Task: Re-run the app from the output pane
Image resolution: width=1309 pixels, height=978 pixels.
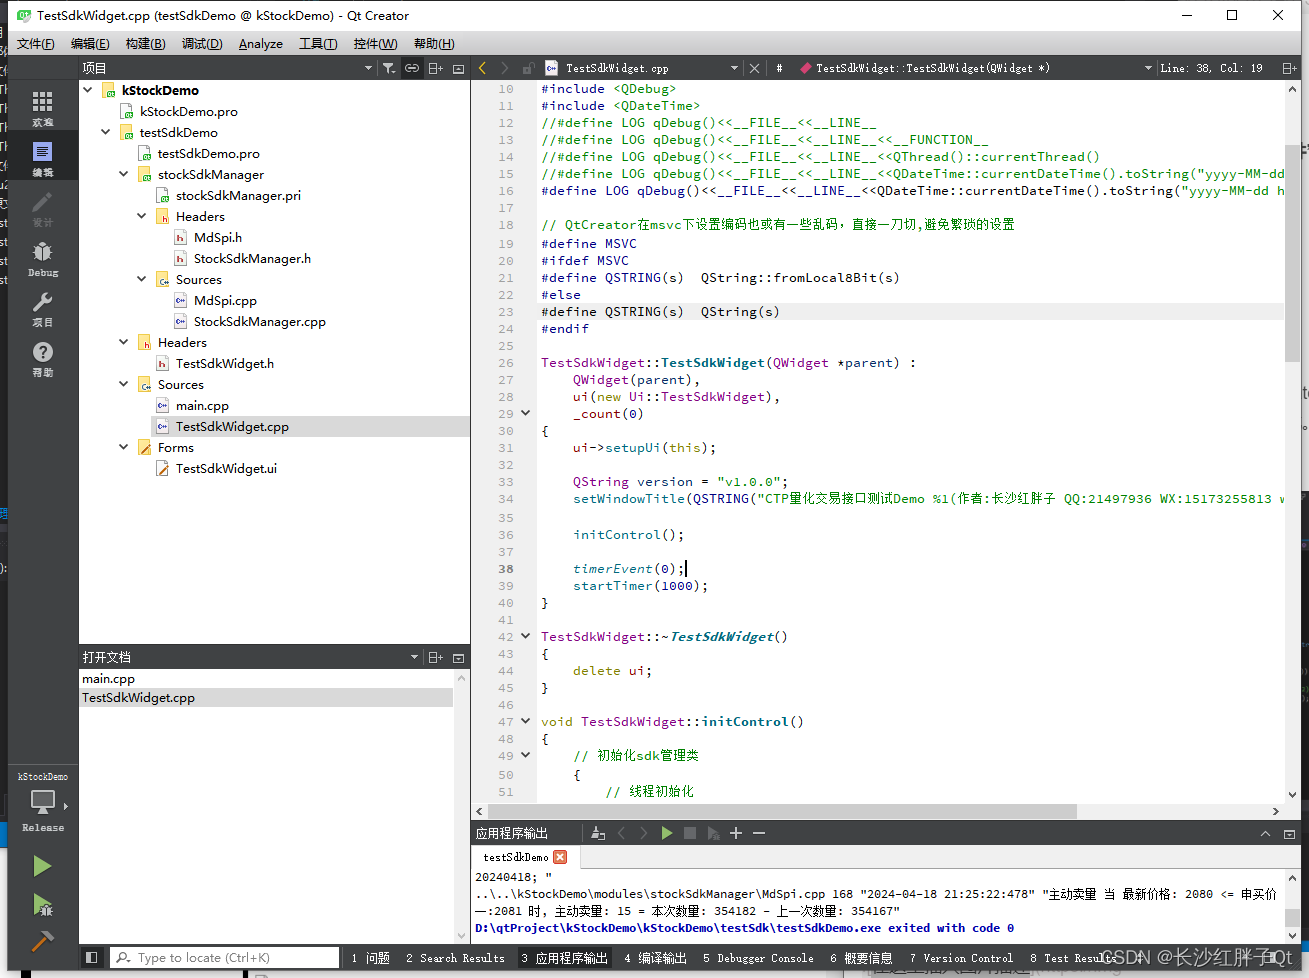Action: coord(667,833)
